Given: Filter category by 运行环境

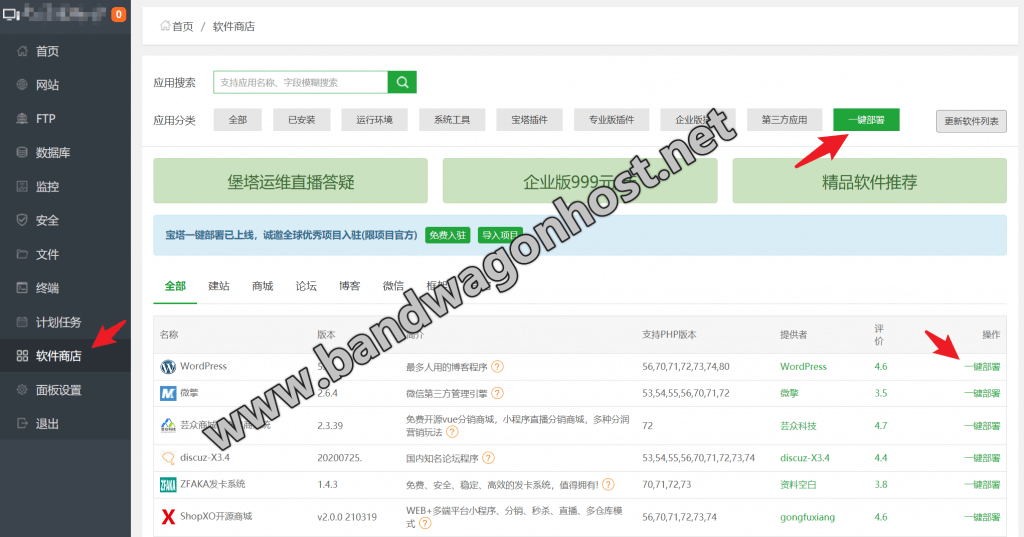Looking at the screenshot, I should tap(374, 120).
